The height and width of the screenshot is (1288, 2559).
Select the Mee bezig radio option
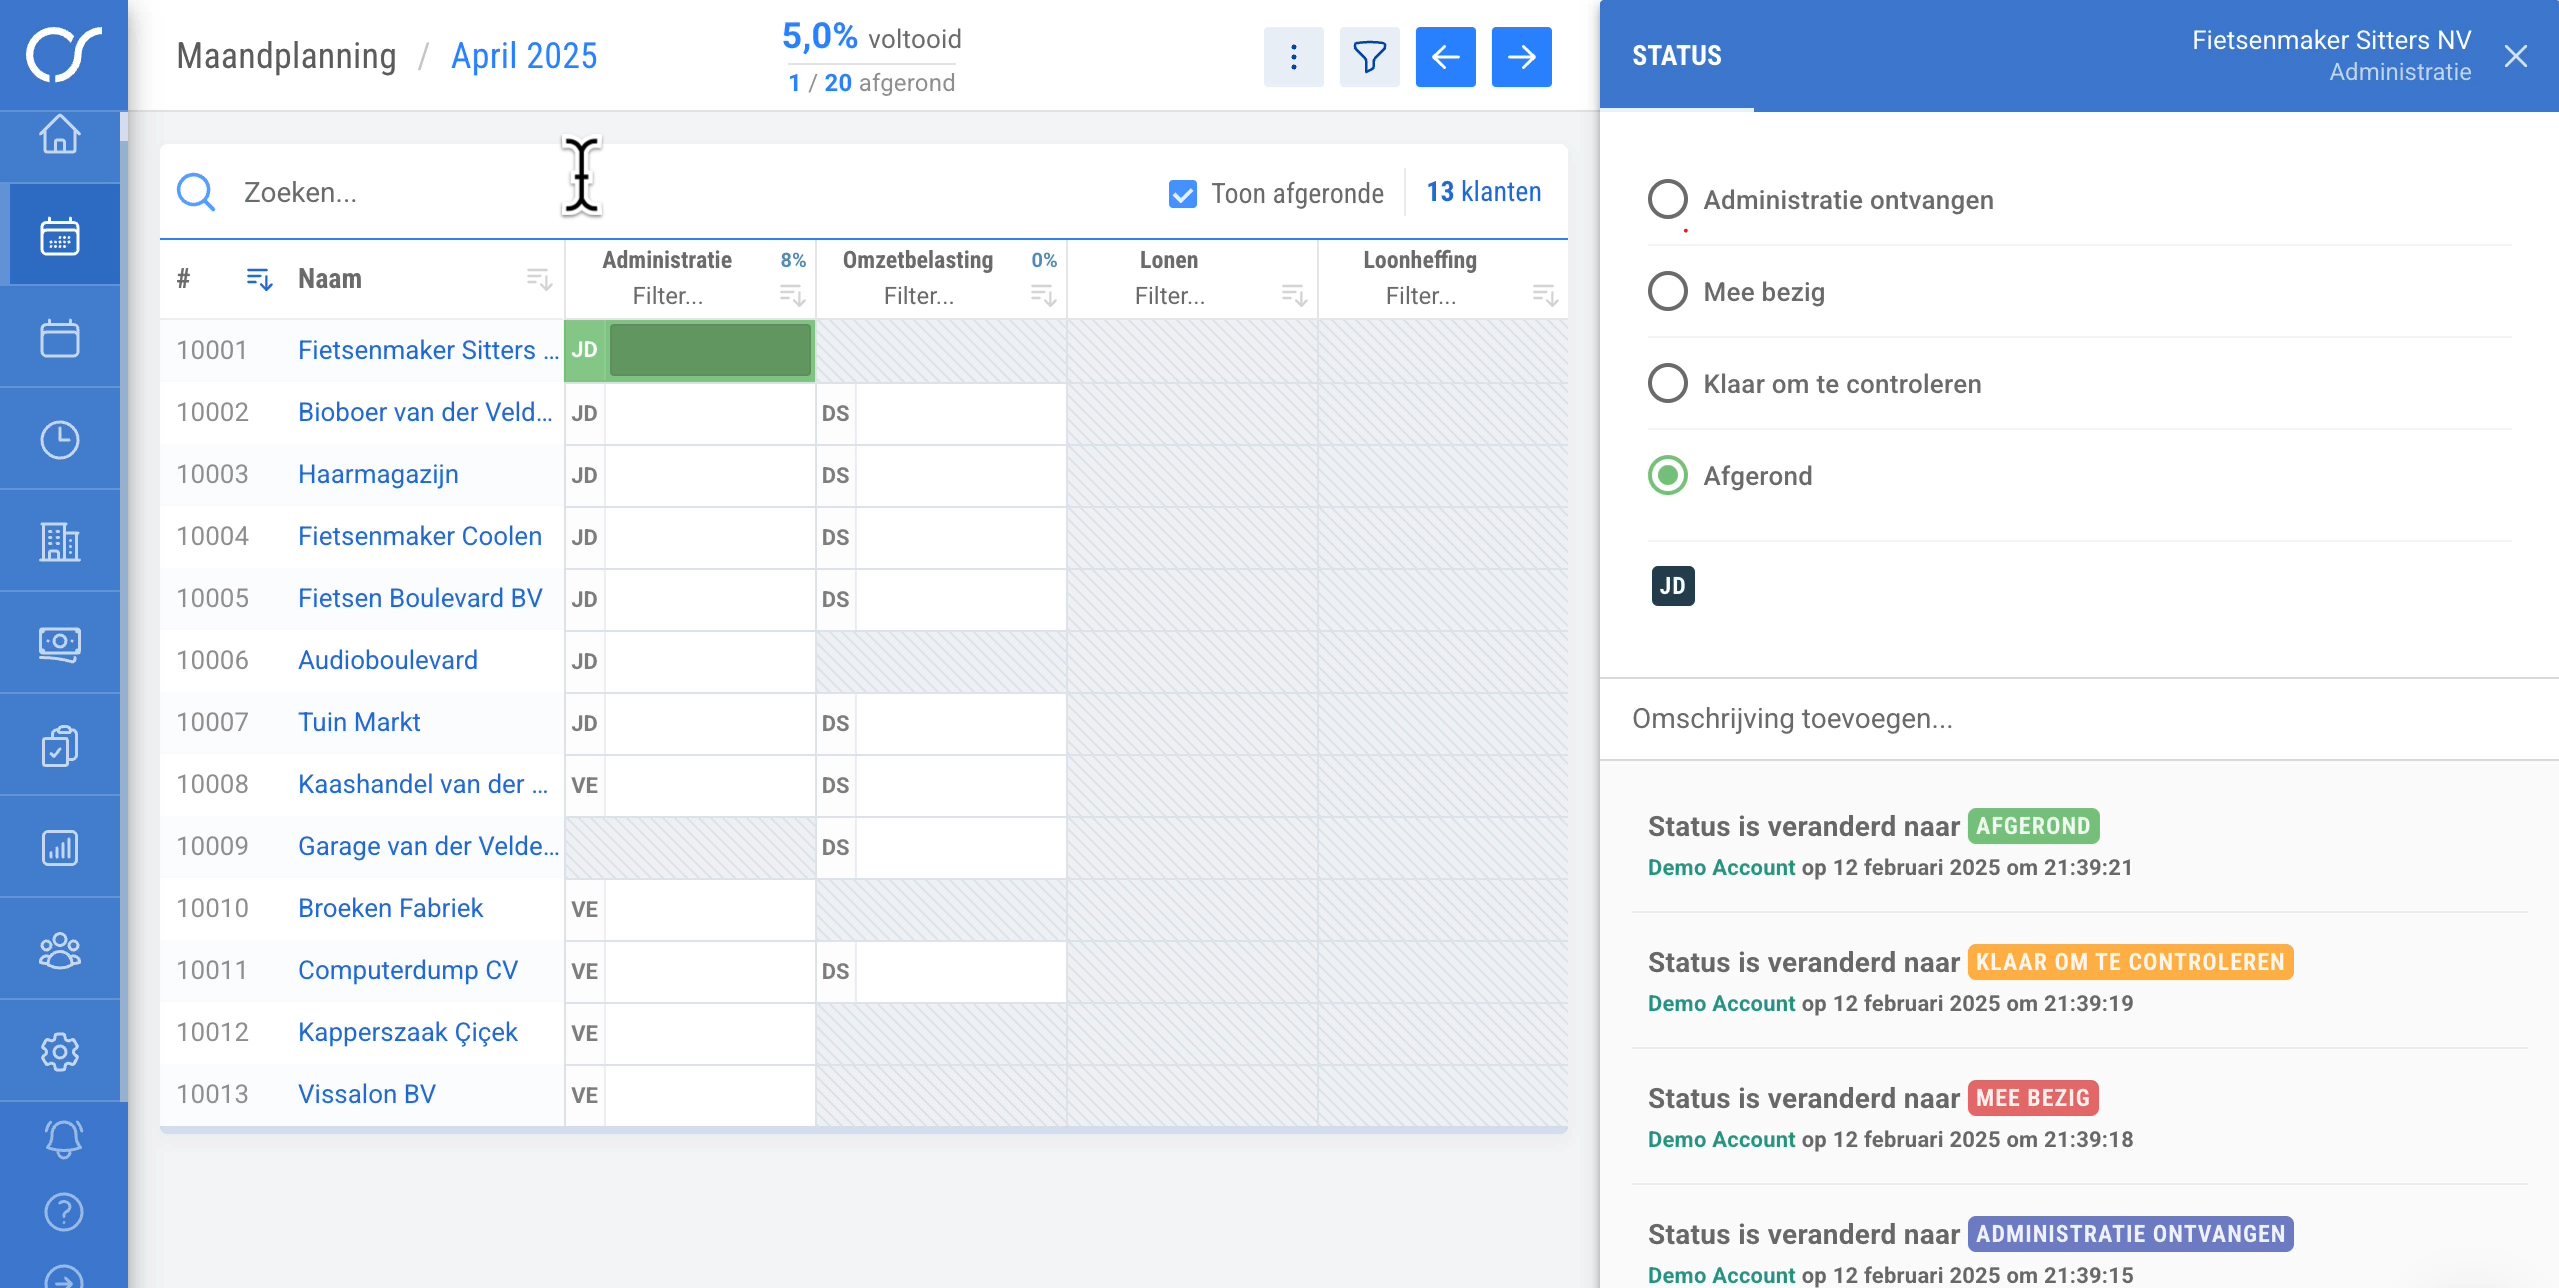click(x=1667, y=292)
